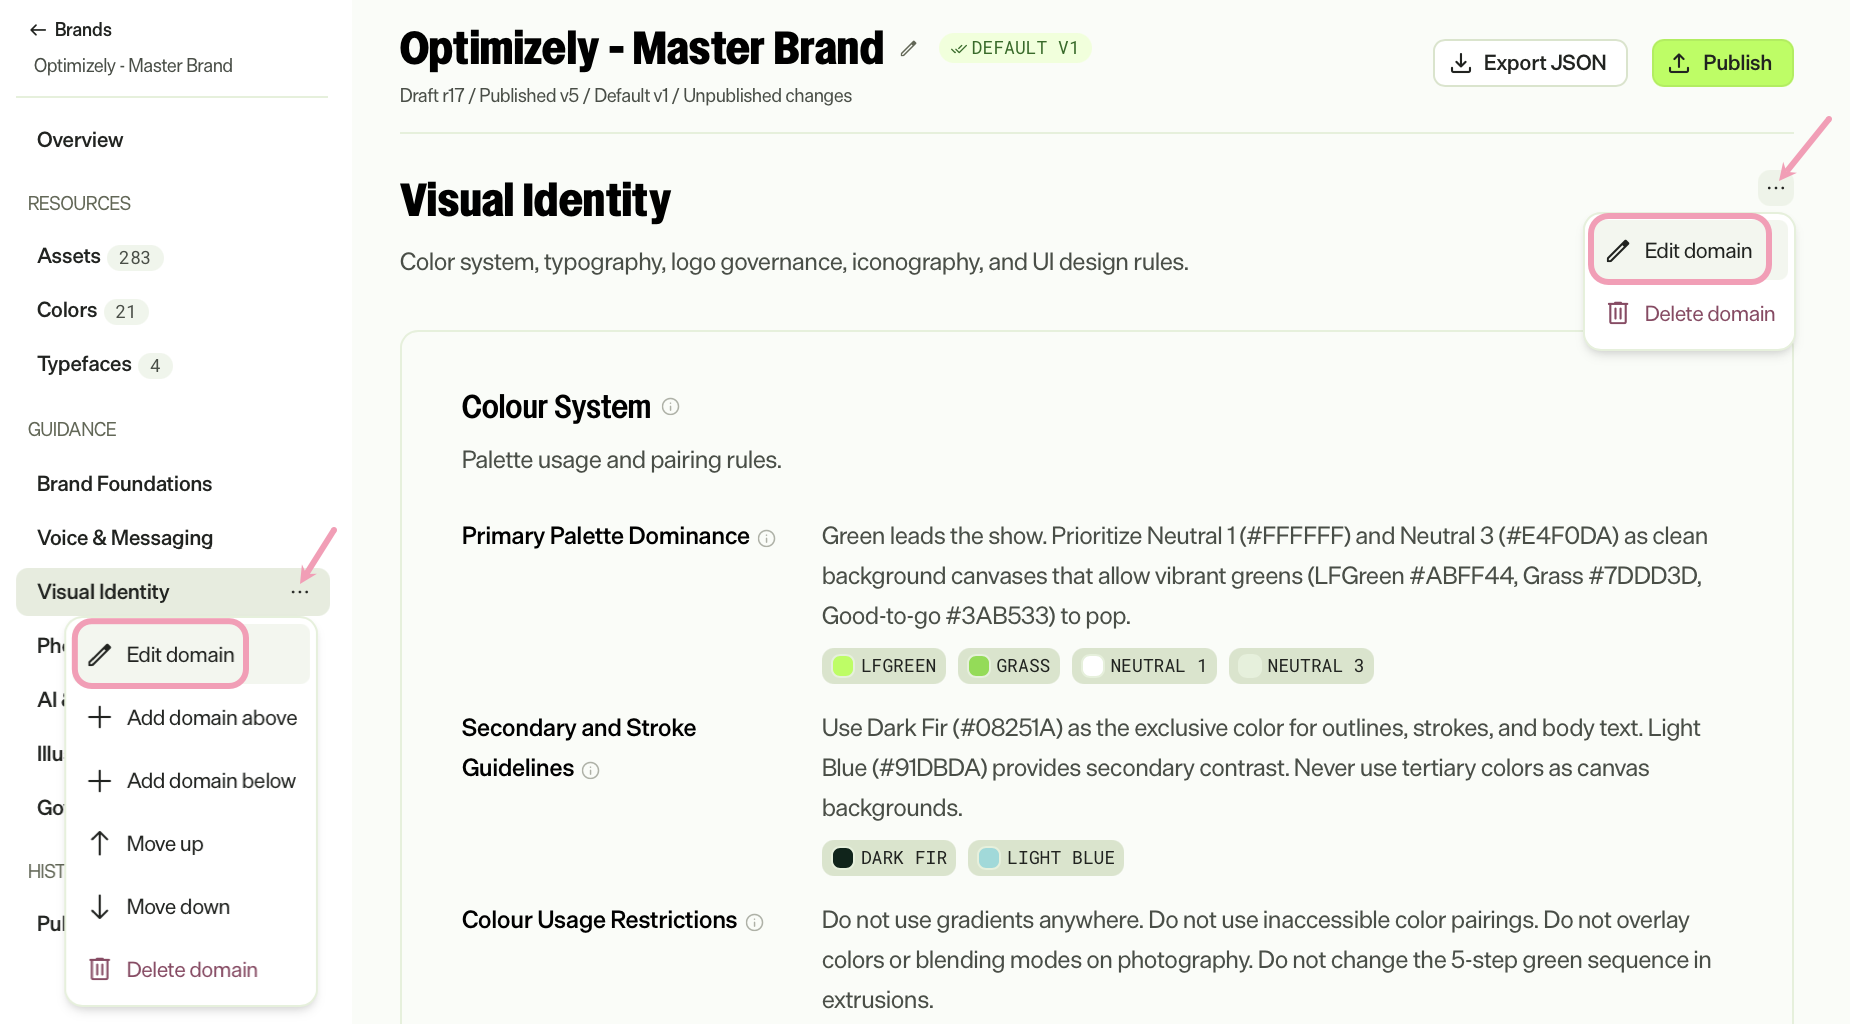Click the GRASS color chip
The height and width of the screenshot is (1024, 1850).
1009,666
